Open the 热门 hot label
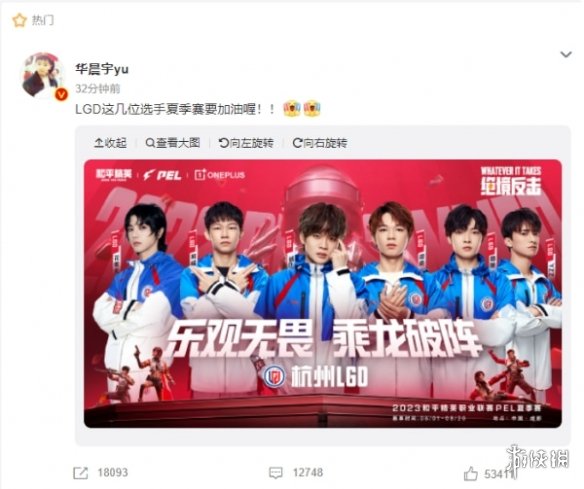584x489 pixels. (x=42, y=20)
